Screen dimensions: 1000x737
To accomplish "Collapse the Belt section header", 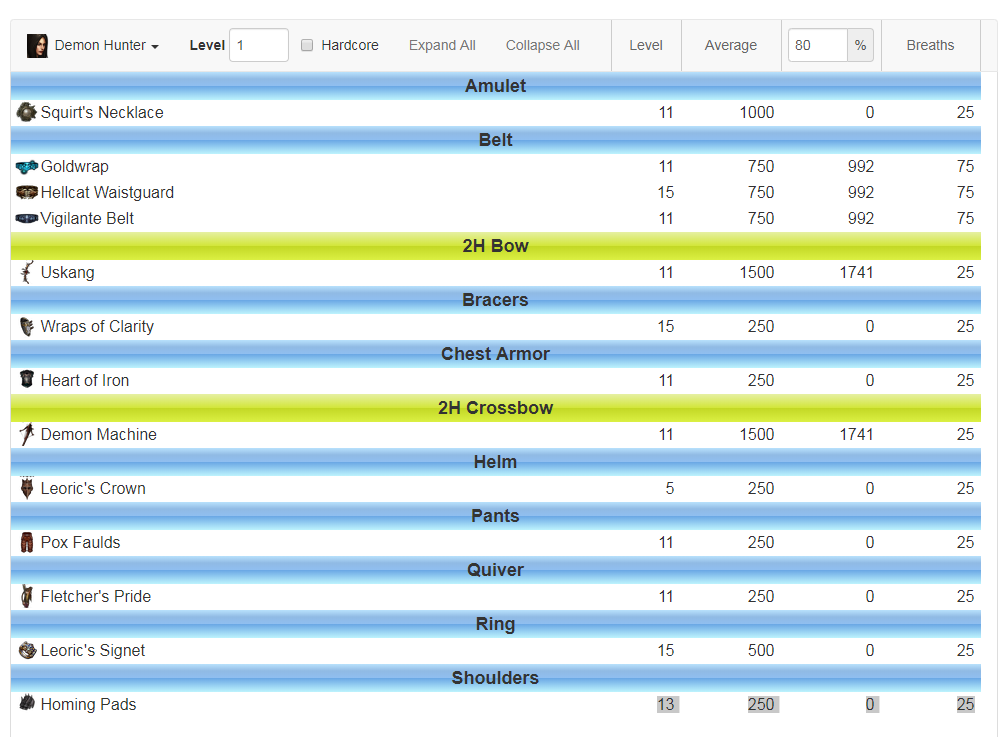I will click(496, 140).
